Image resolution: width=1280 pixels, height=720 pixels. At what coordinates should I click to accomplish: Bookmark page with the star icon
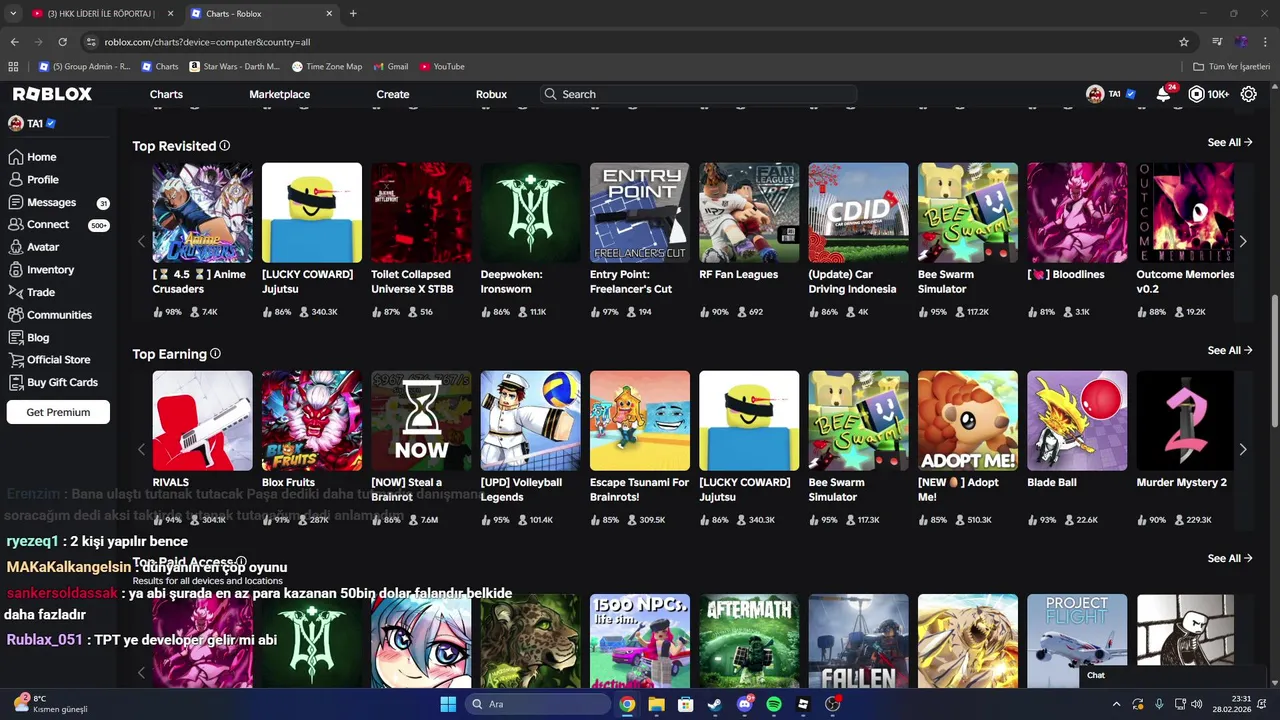click(1184, 42)
